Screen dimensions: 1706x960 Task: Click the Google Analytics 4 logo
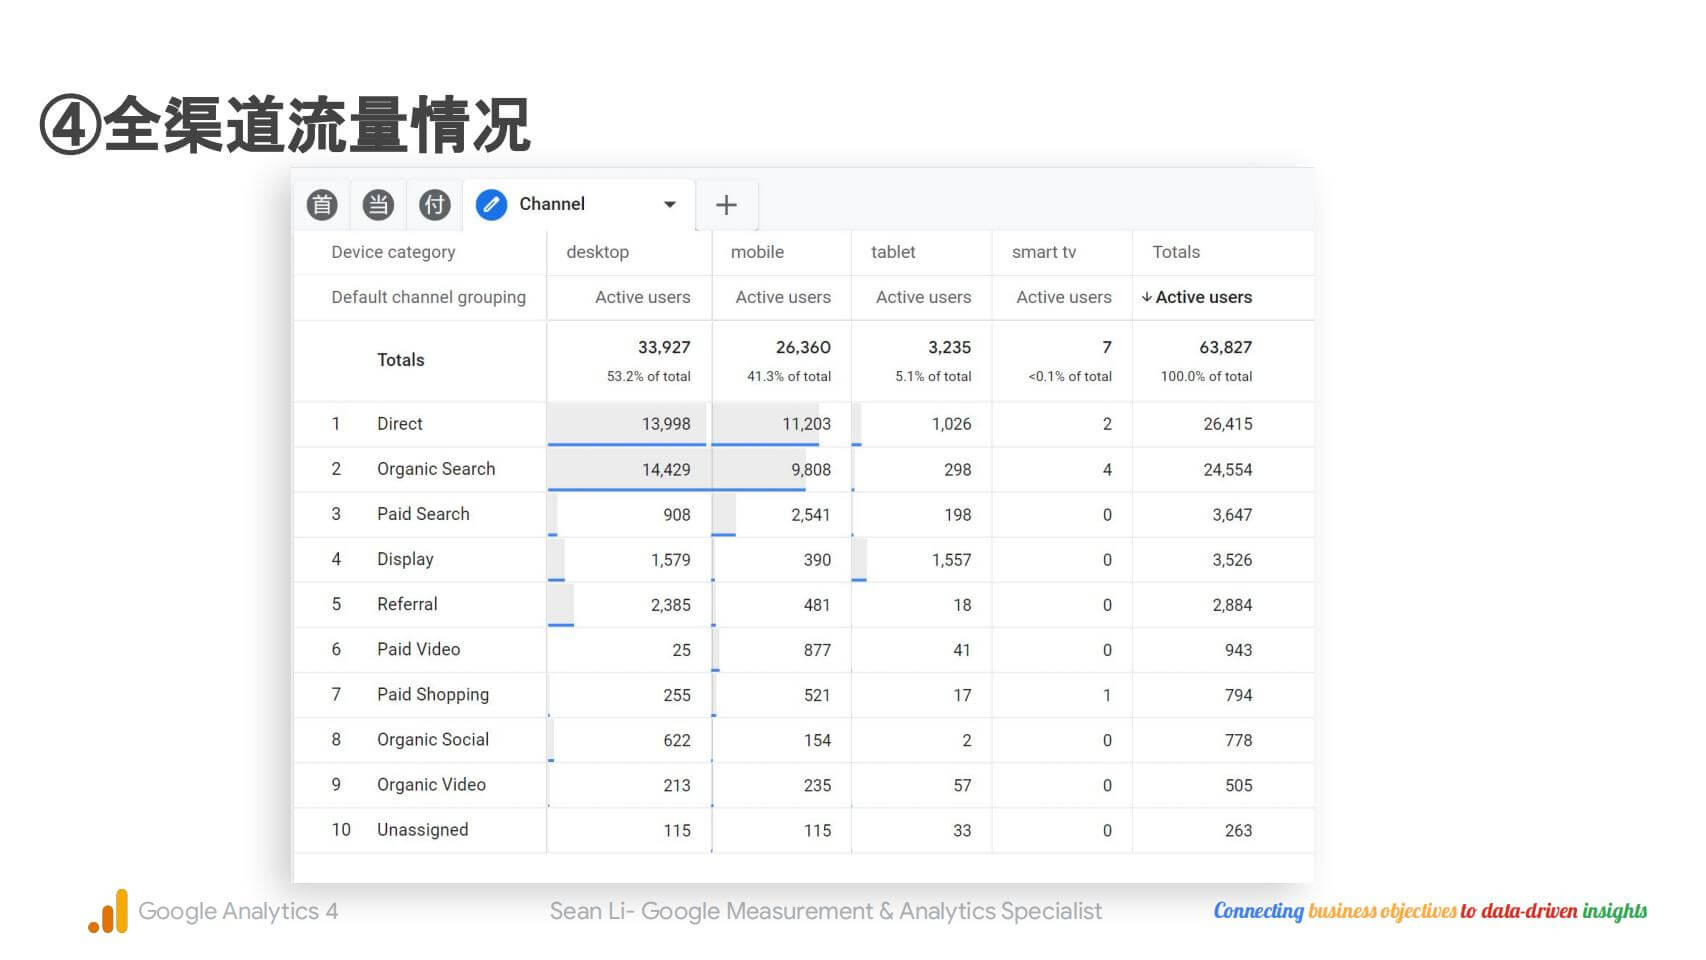click(108, 911)
